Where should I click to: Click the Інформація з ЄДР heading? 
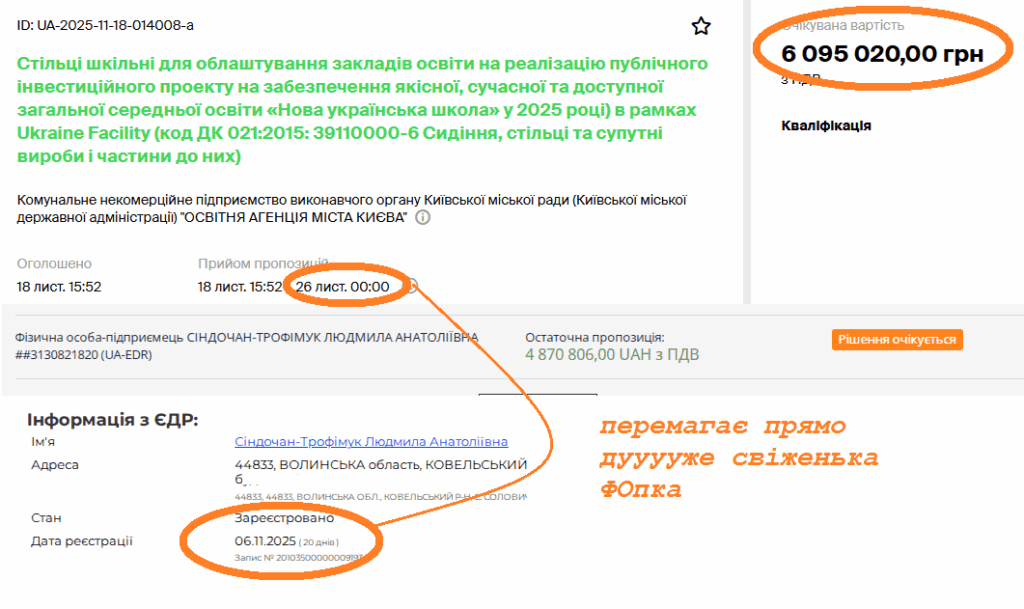[113, 419]
